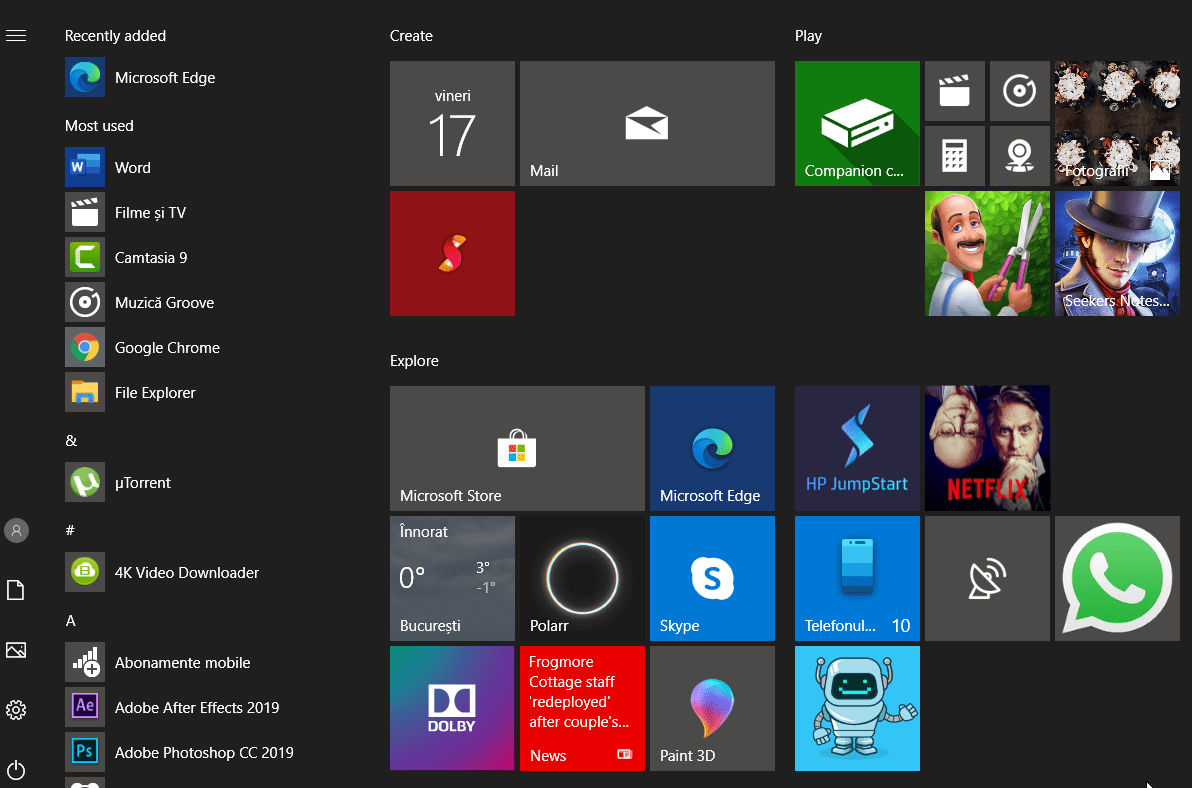Image resolution: width=1192 pixels, height=788 pixels.
Task: Open the Dolby tile
Action: 452,708
